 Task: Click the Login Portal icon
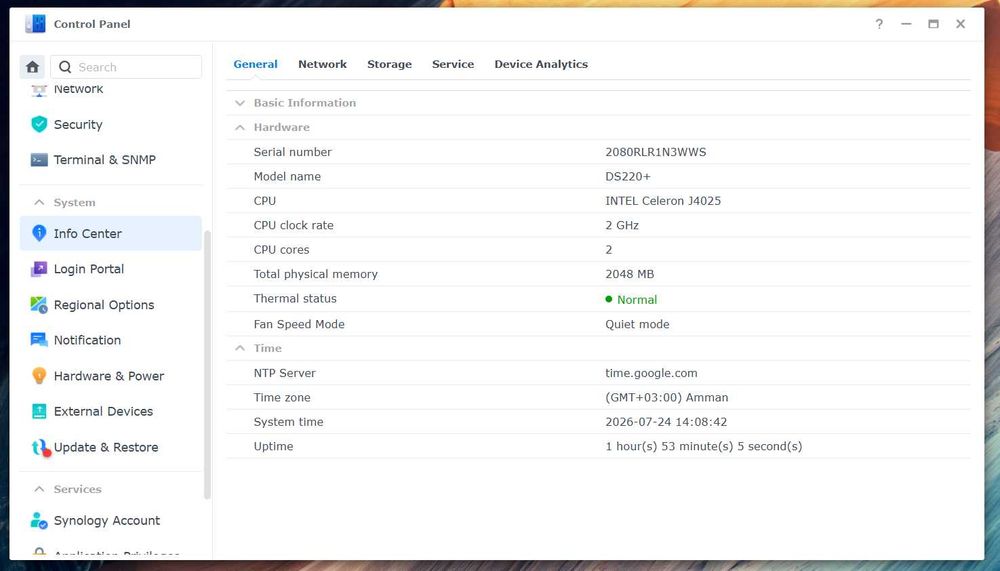point(39,269)
